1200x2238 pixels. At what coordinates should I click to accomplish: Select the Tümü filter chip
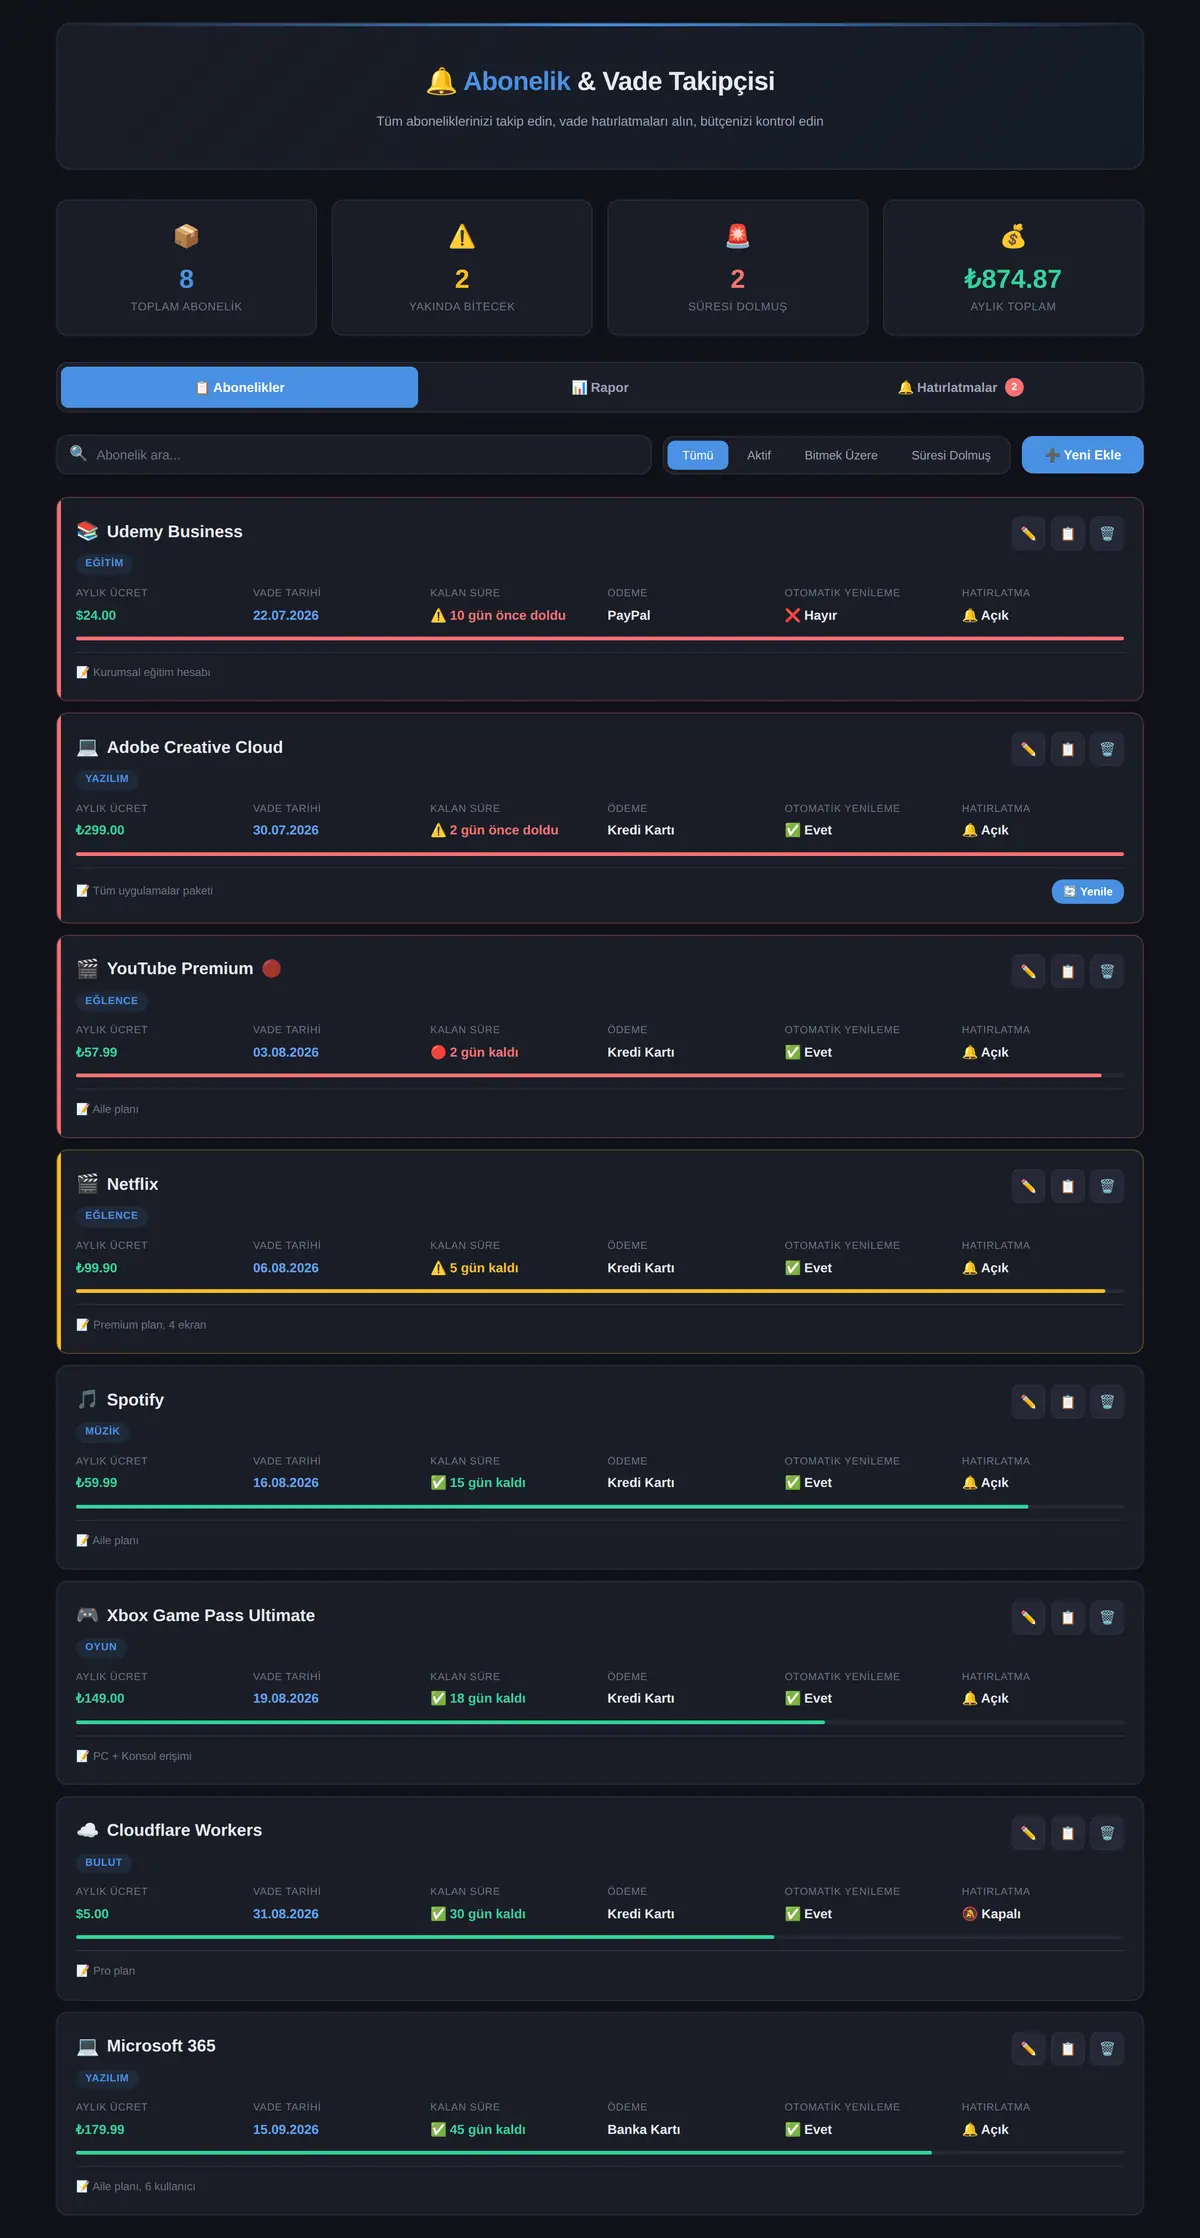(x=698, y=455)
